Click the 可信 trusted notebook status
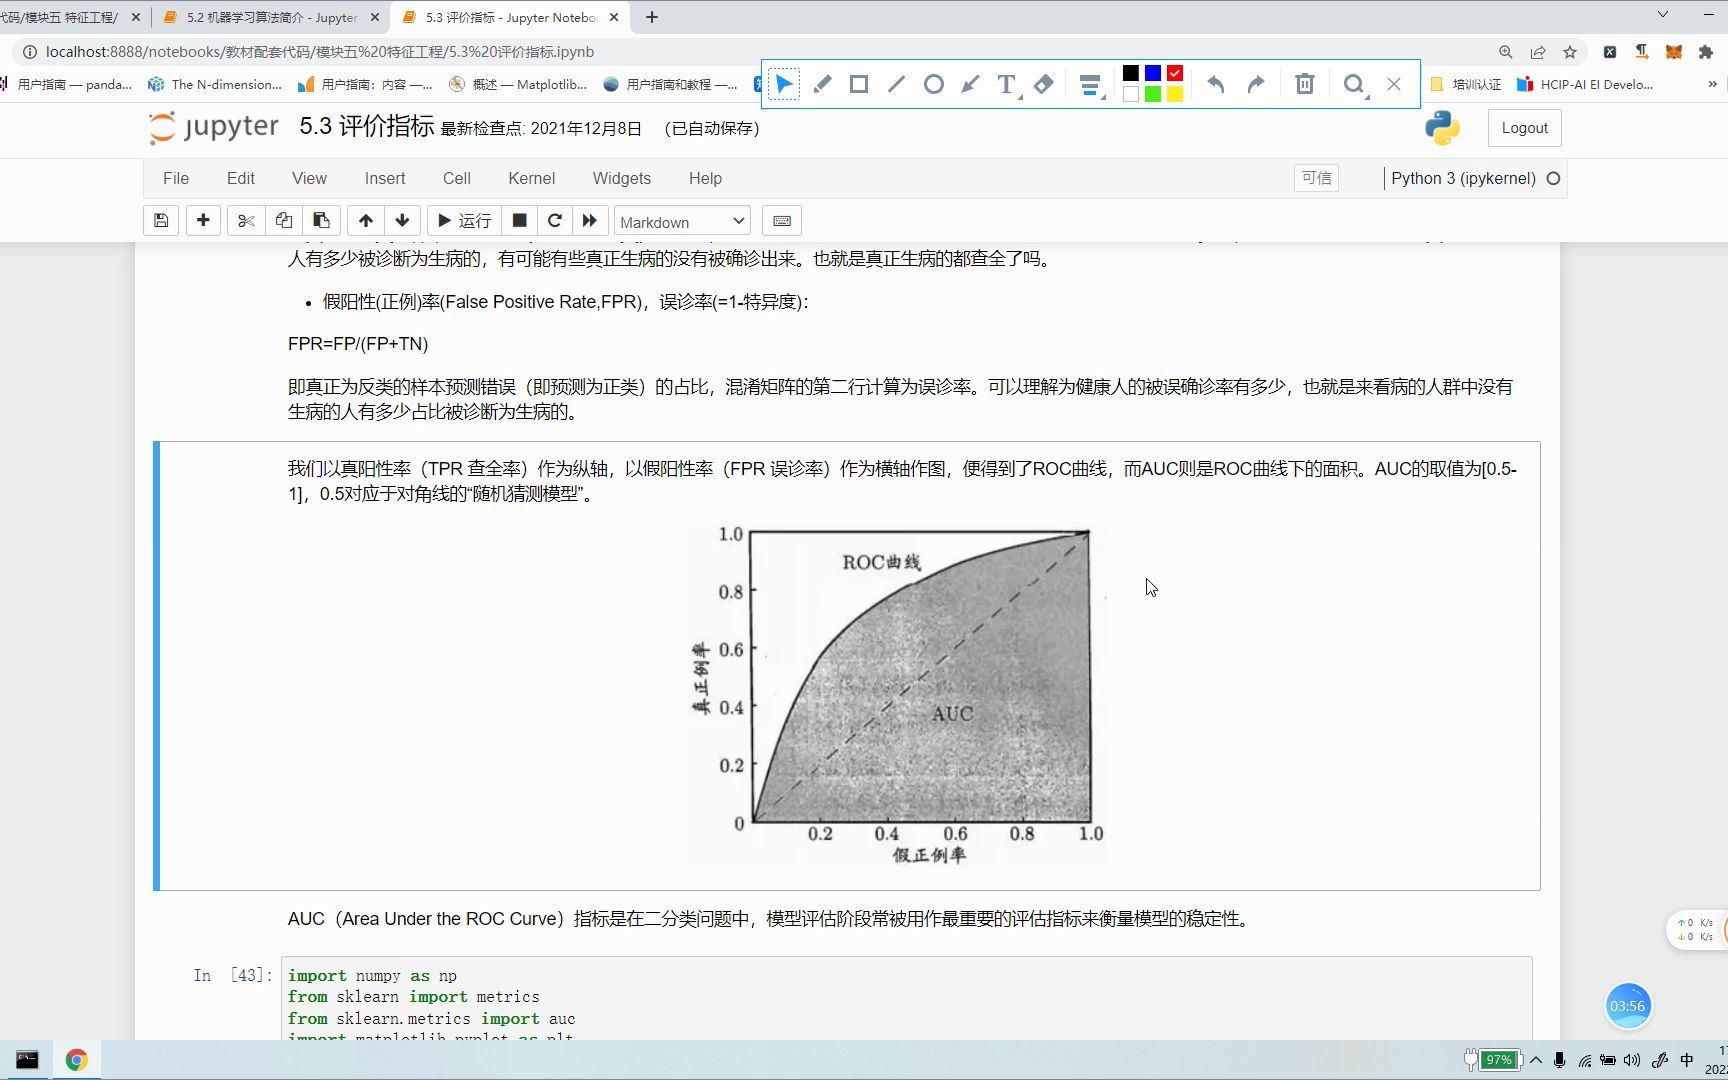Image resolution: width=1728 pixels, height=1080 pixels. (x=1316, y=178)
